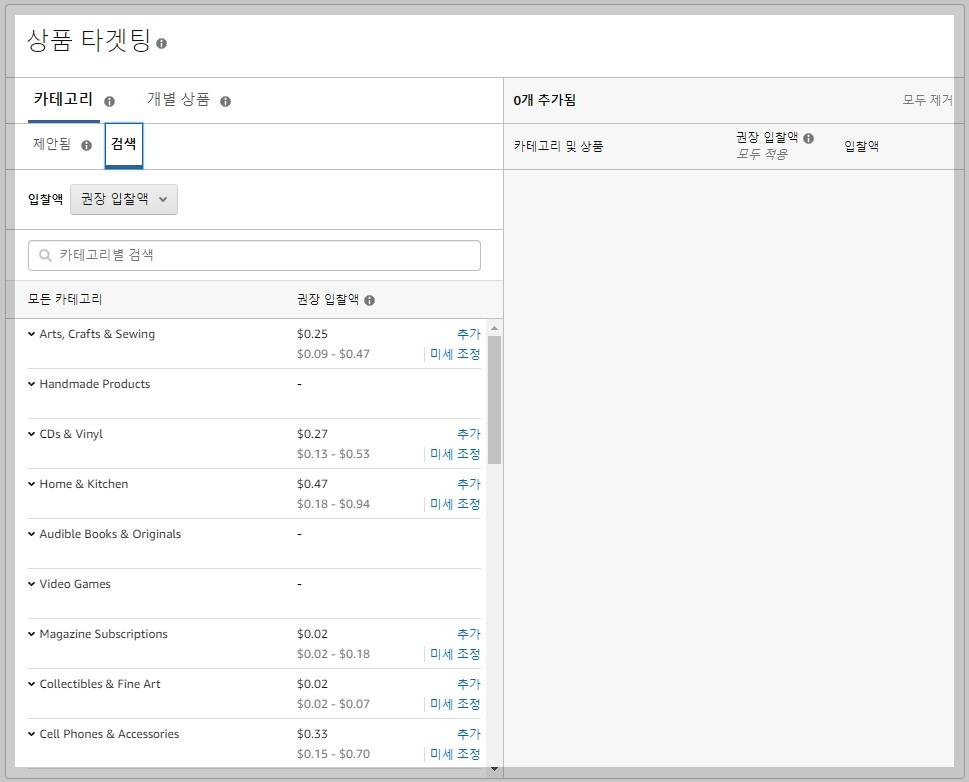The image size is (969, 782).
Task: Click 모두 적용 under 권장 입찰액
Action: click(761, 155)
